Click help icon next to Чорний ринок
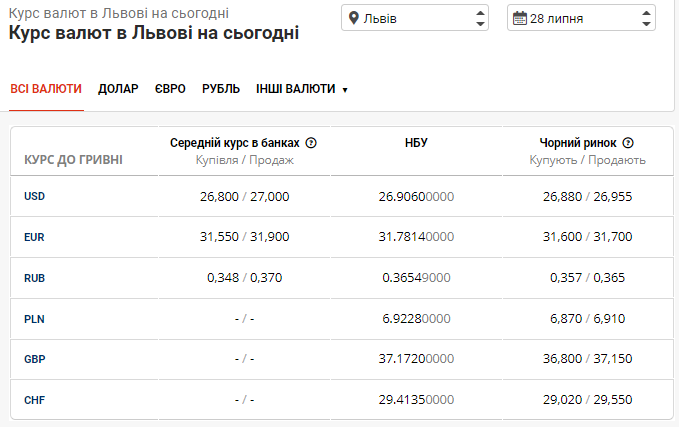This screenshot has width=679, height=427. tap(628, 142)
